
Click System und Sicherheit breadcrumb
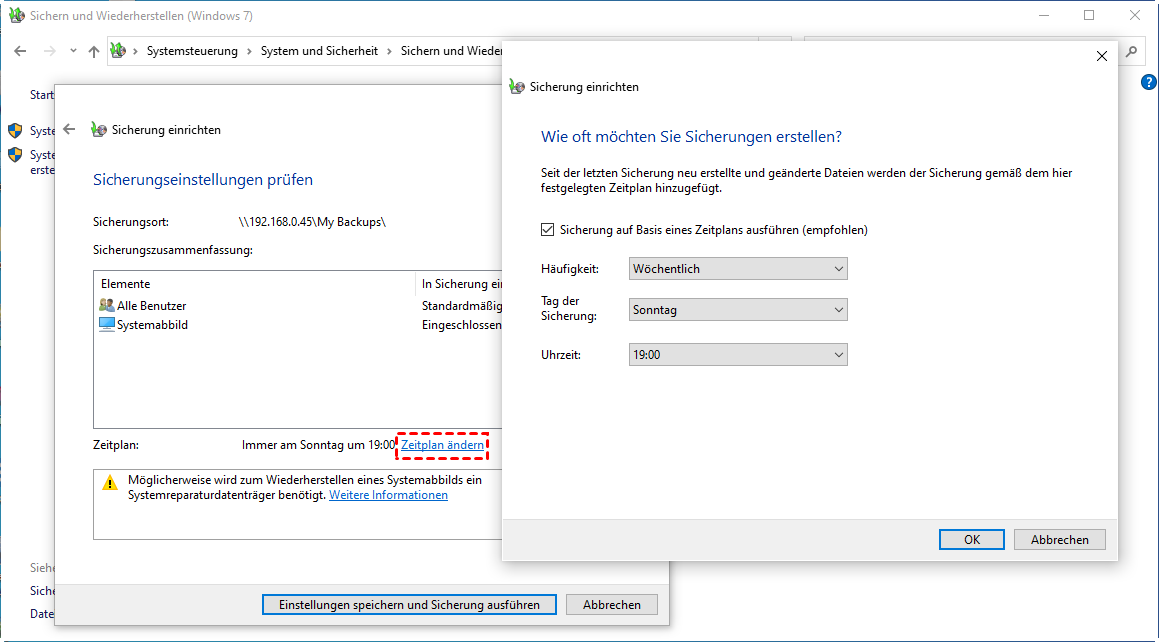click(x=319, y=51)
